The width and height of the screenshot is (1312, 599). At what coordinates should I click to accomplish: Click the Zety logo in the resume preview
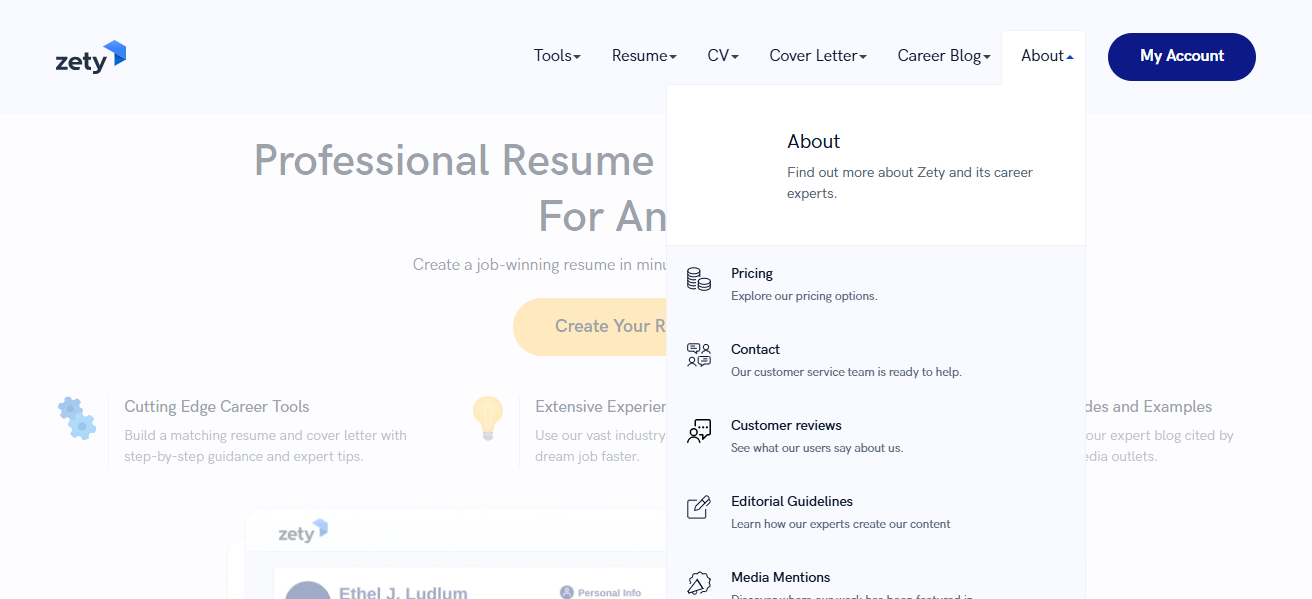click(303, 531)
